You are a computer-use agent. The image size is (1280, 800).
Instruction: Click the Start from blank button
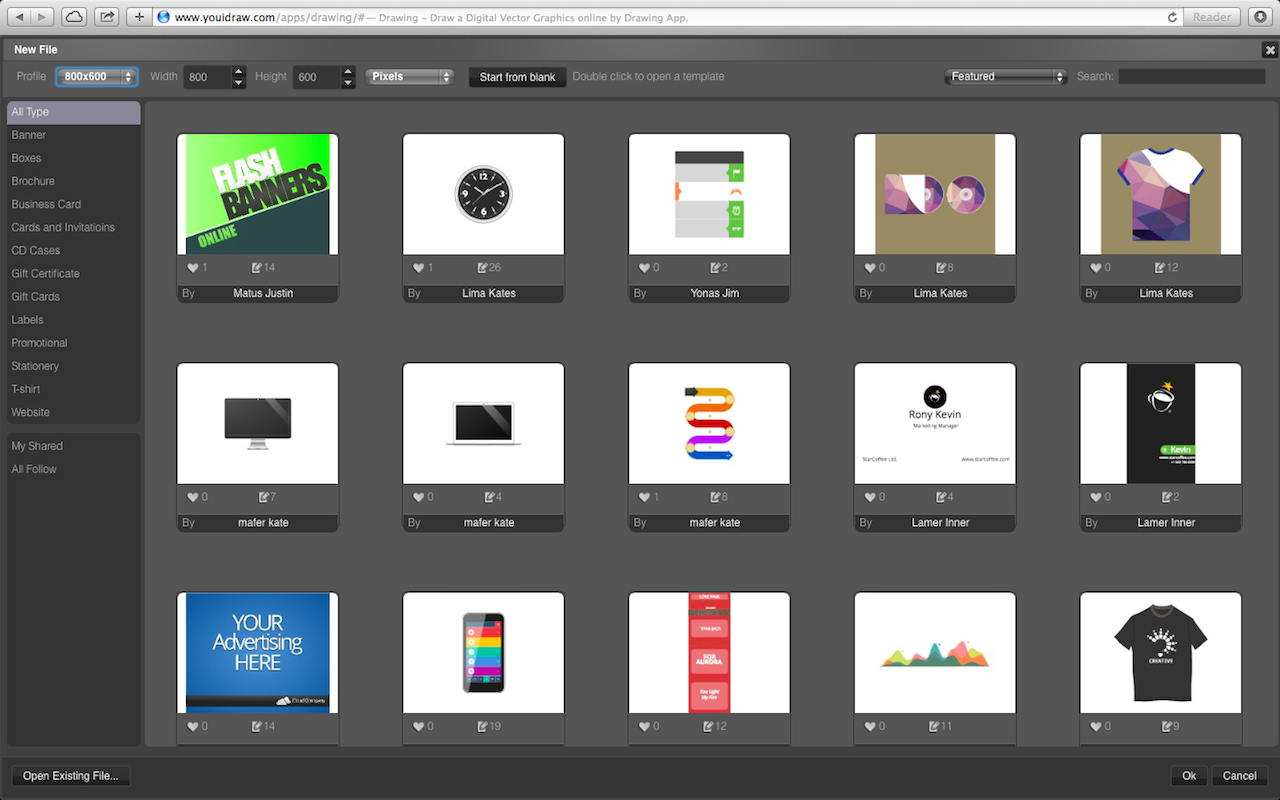(x=517, y=77)
